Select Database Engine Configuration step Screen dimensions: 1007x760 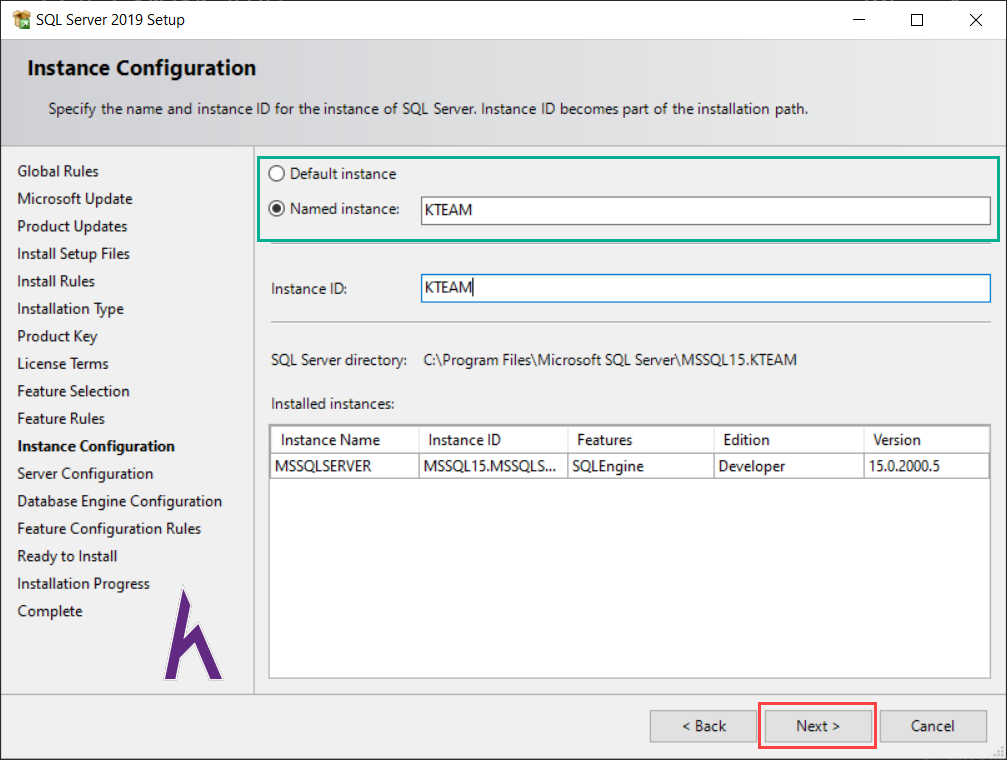(x=119, y=502)
